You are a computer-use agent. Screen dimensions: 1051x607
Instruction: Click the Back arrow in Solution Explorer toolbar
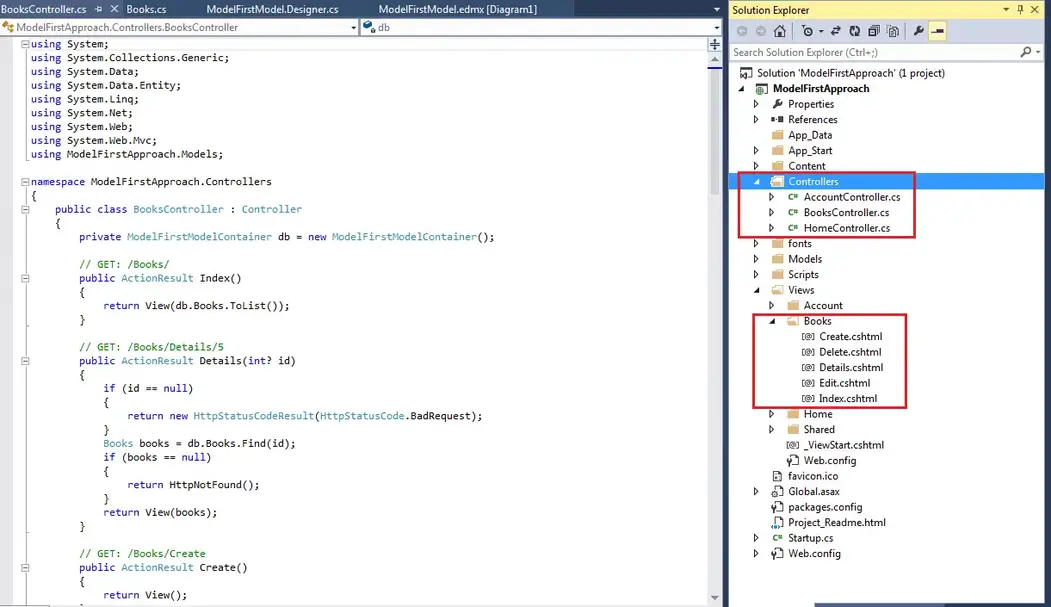pos(742,31)
